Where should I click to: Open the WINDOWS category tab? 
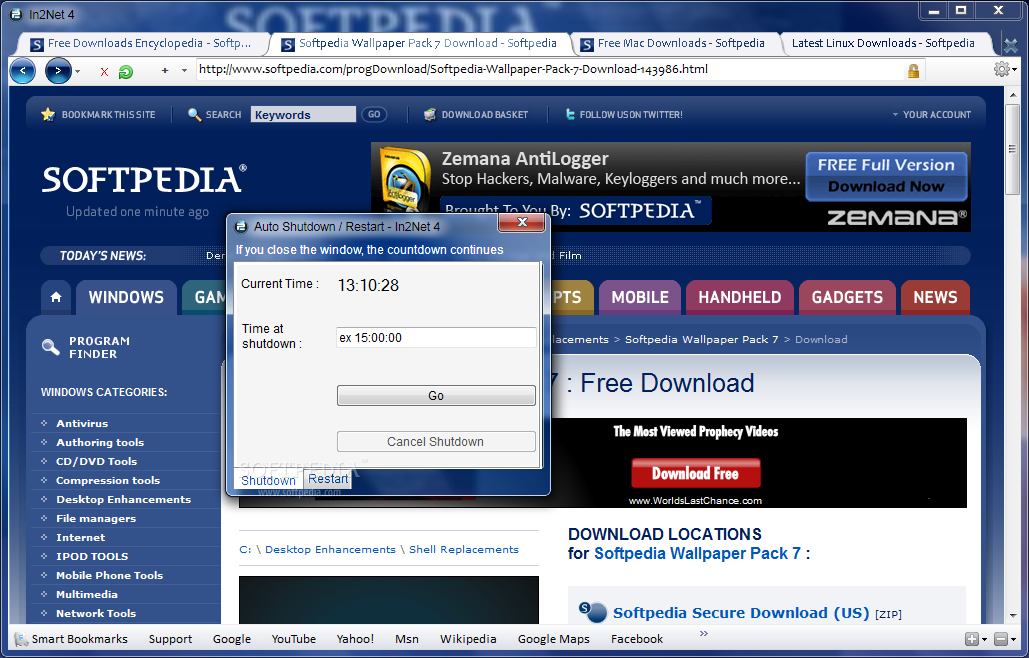coord(126,297)
